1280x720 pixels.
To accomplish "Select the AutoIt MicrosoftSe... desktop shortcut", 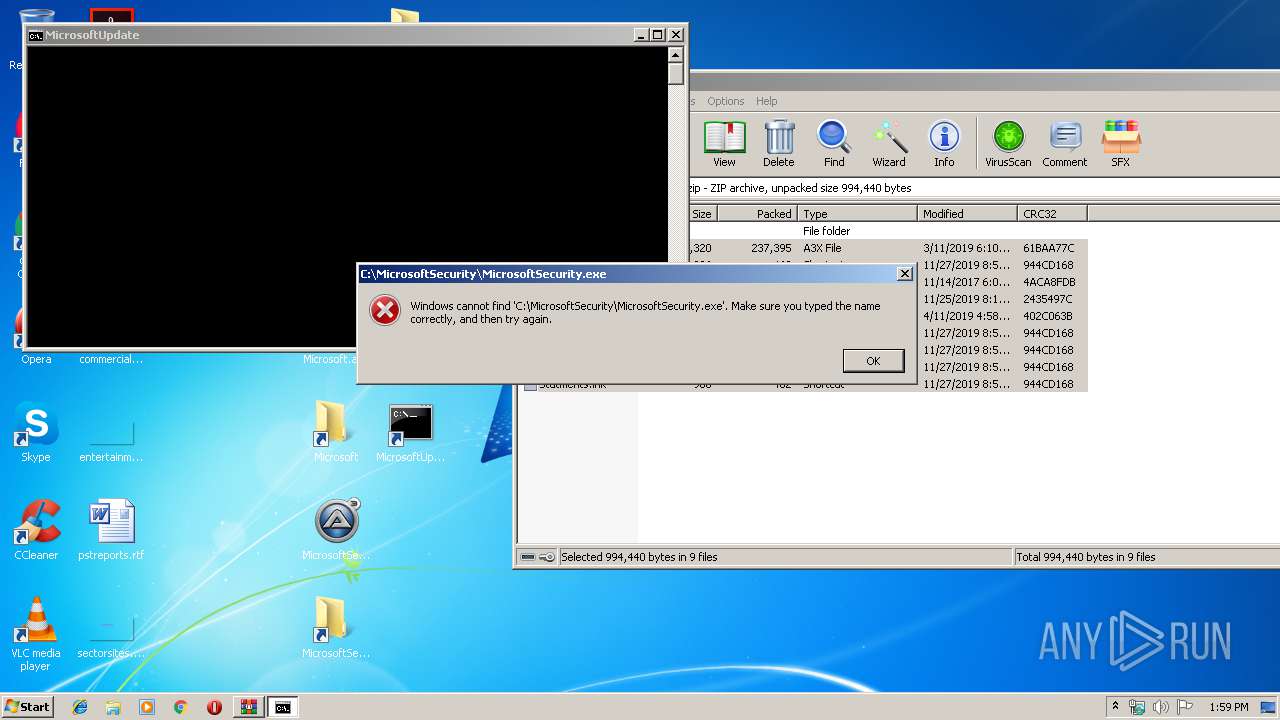I will click(336, 529).
